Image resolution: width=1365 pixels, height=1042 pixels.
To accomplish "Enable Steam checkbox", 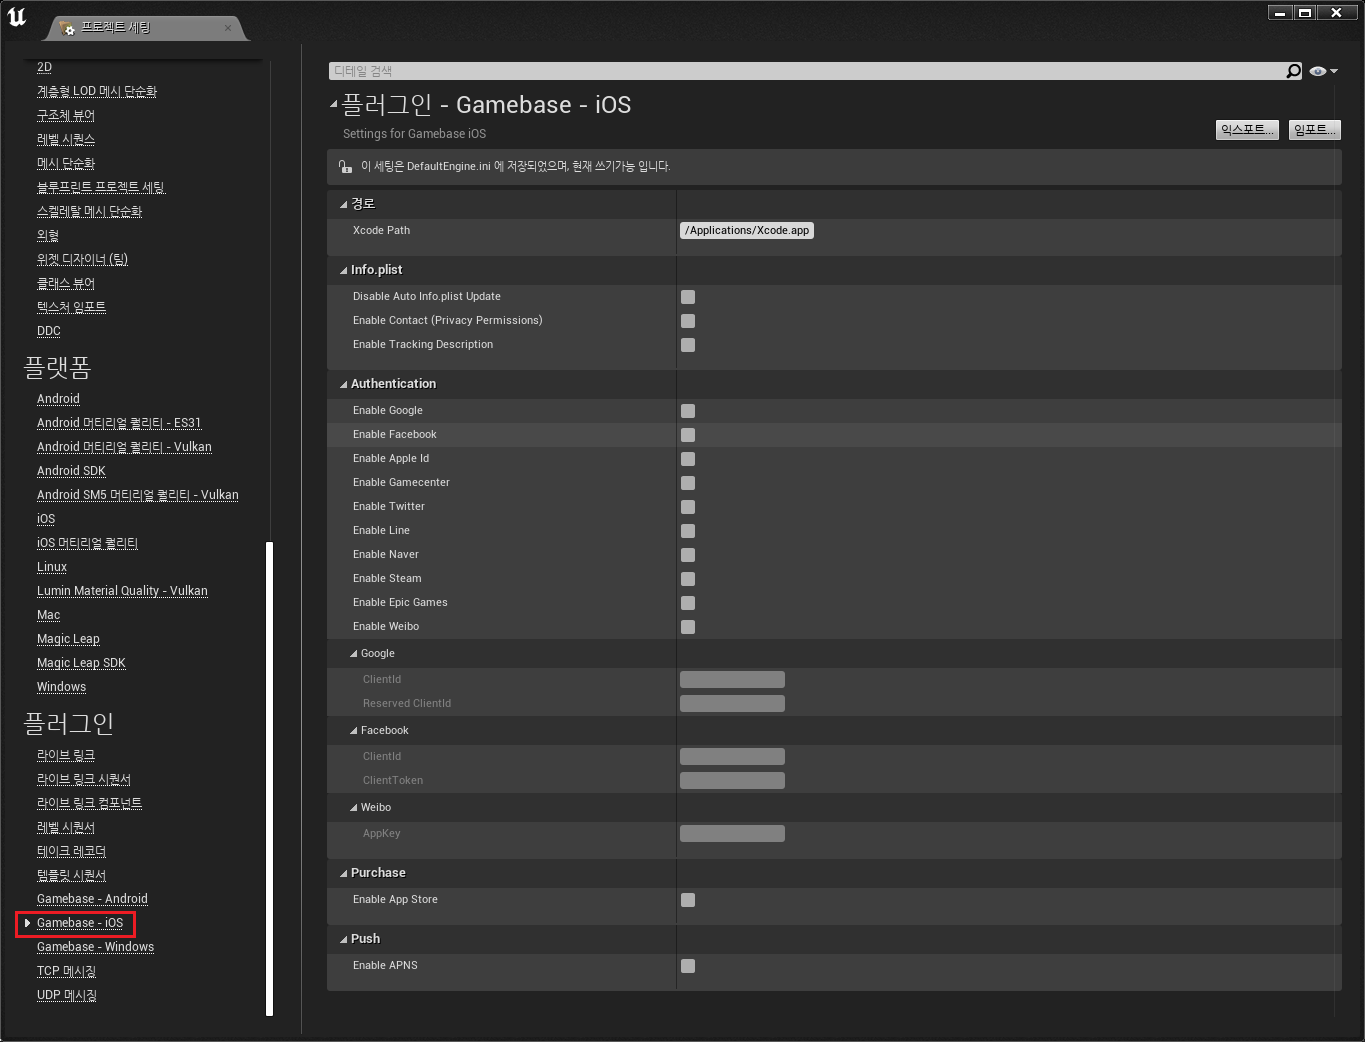I will click(688, 579).
